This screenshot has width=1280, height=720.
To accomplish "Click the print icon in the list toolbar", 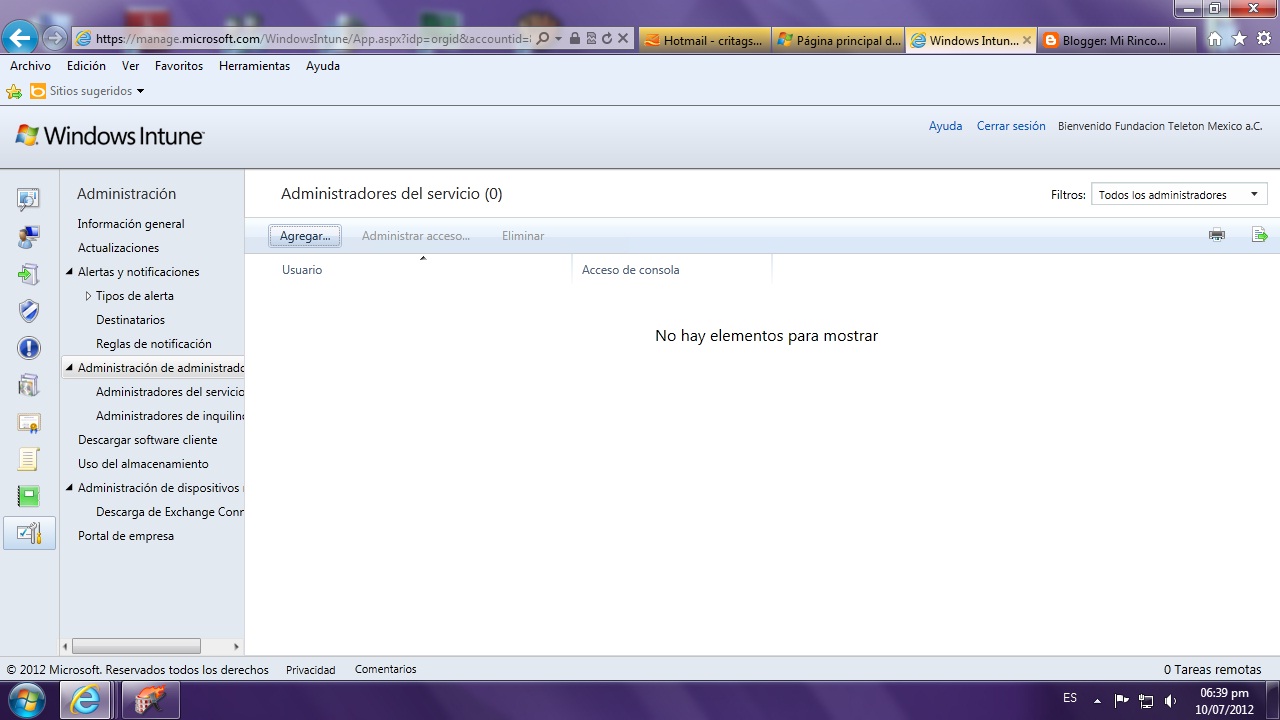I will coord(1217,235).
